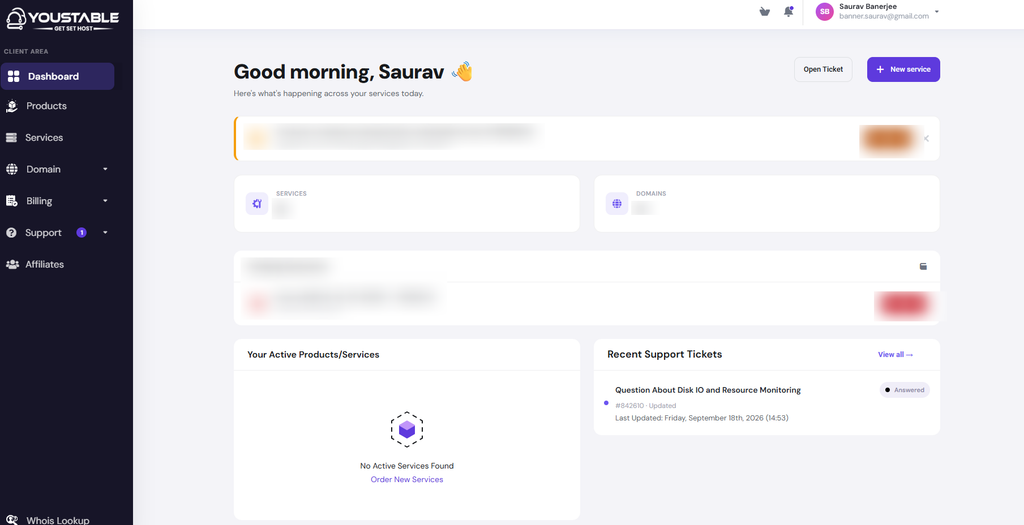Click the Services stat card icon
Screen dimensions: 1024x525
[257, 203]
